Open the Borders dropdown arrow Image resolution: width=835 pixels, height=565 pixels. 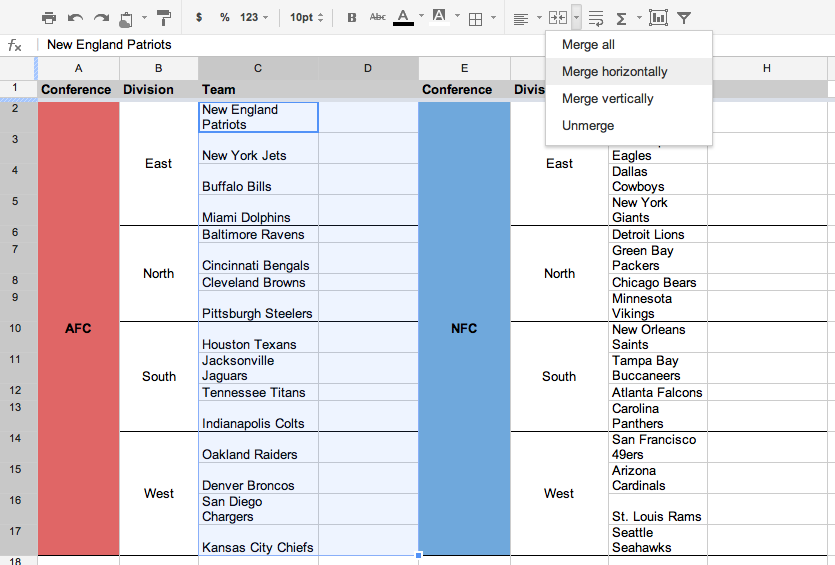click(493, 18)
